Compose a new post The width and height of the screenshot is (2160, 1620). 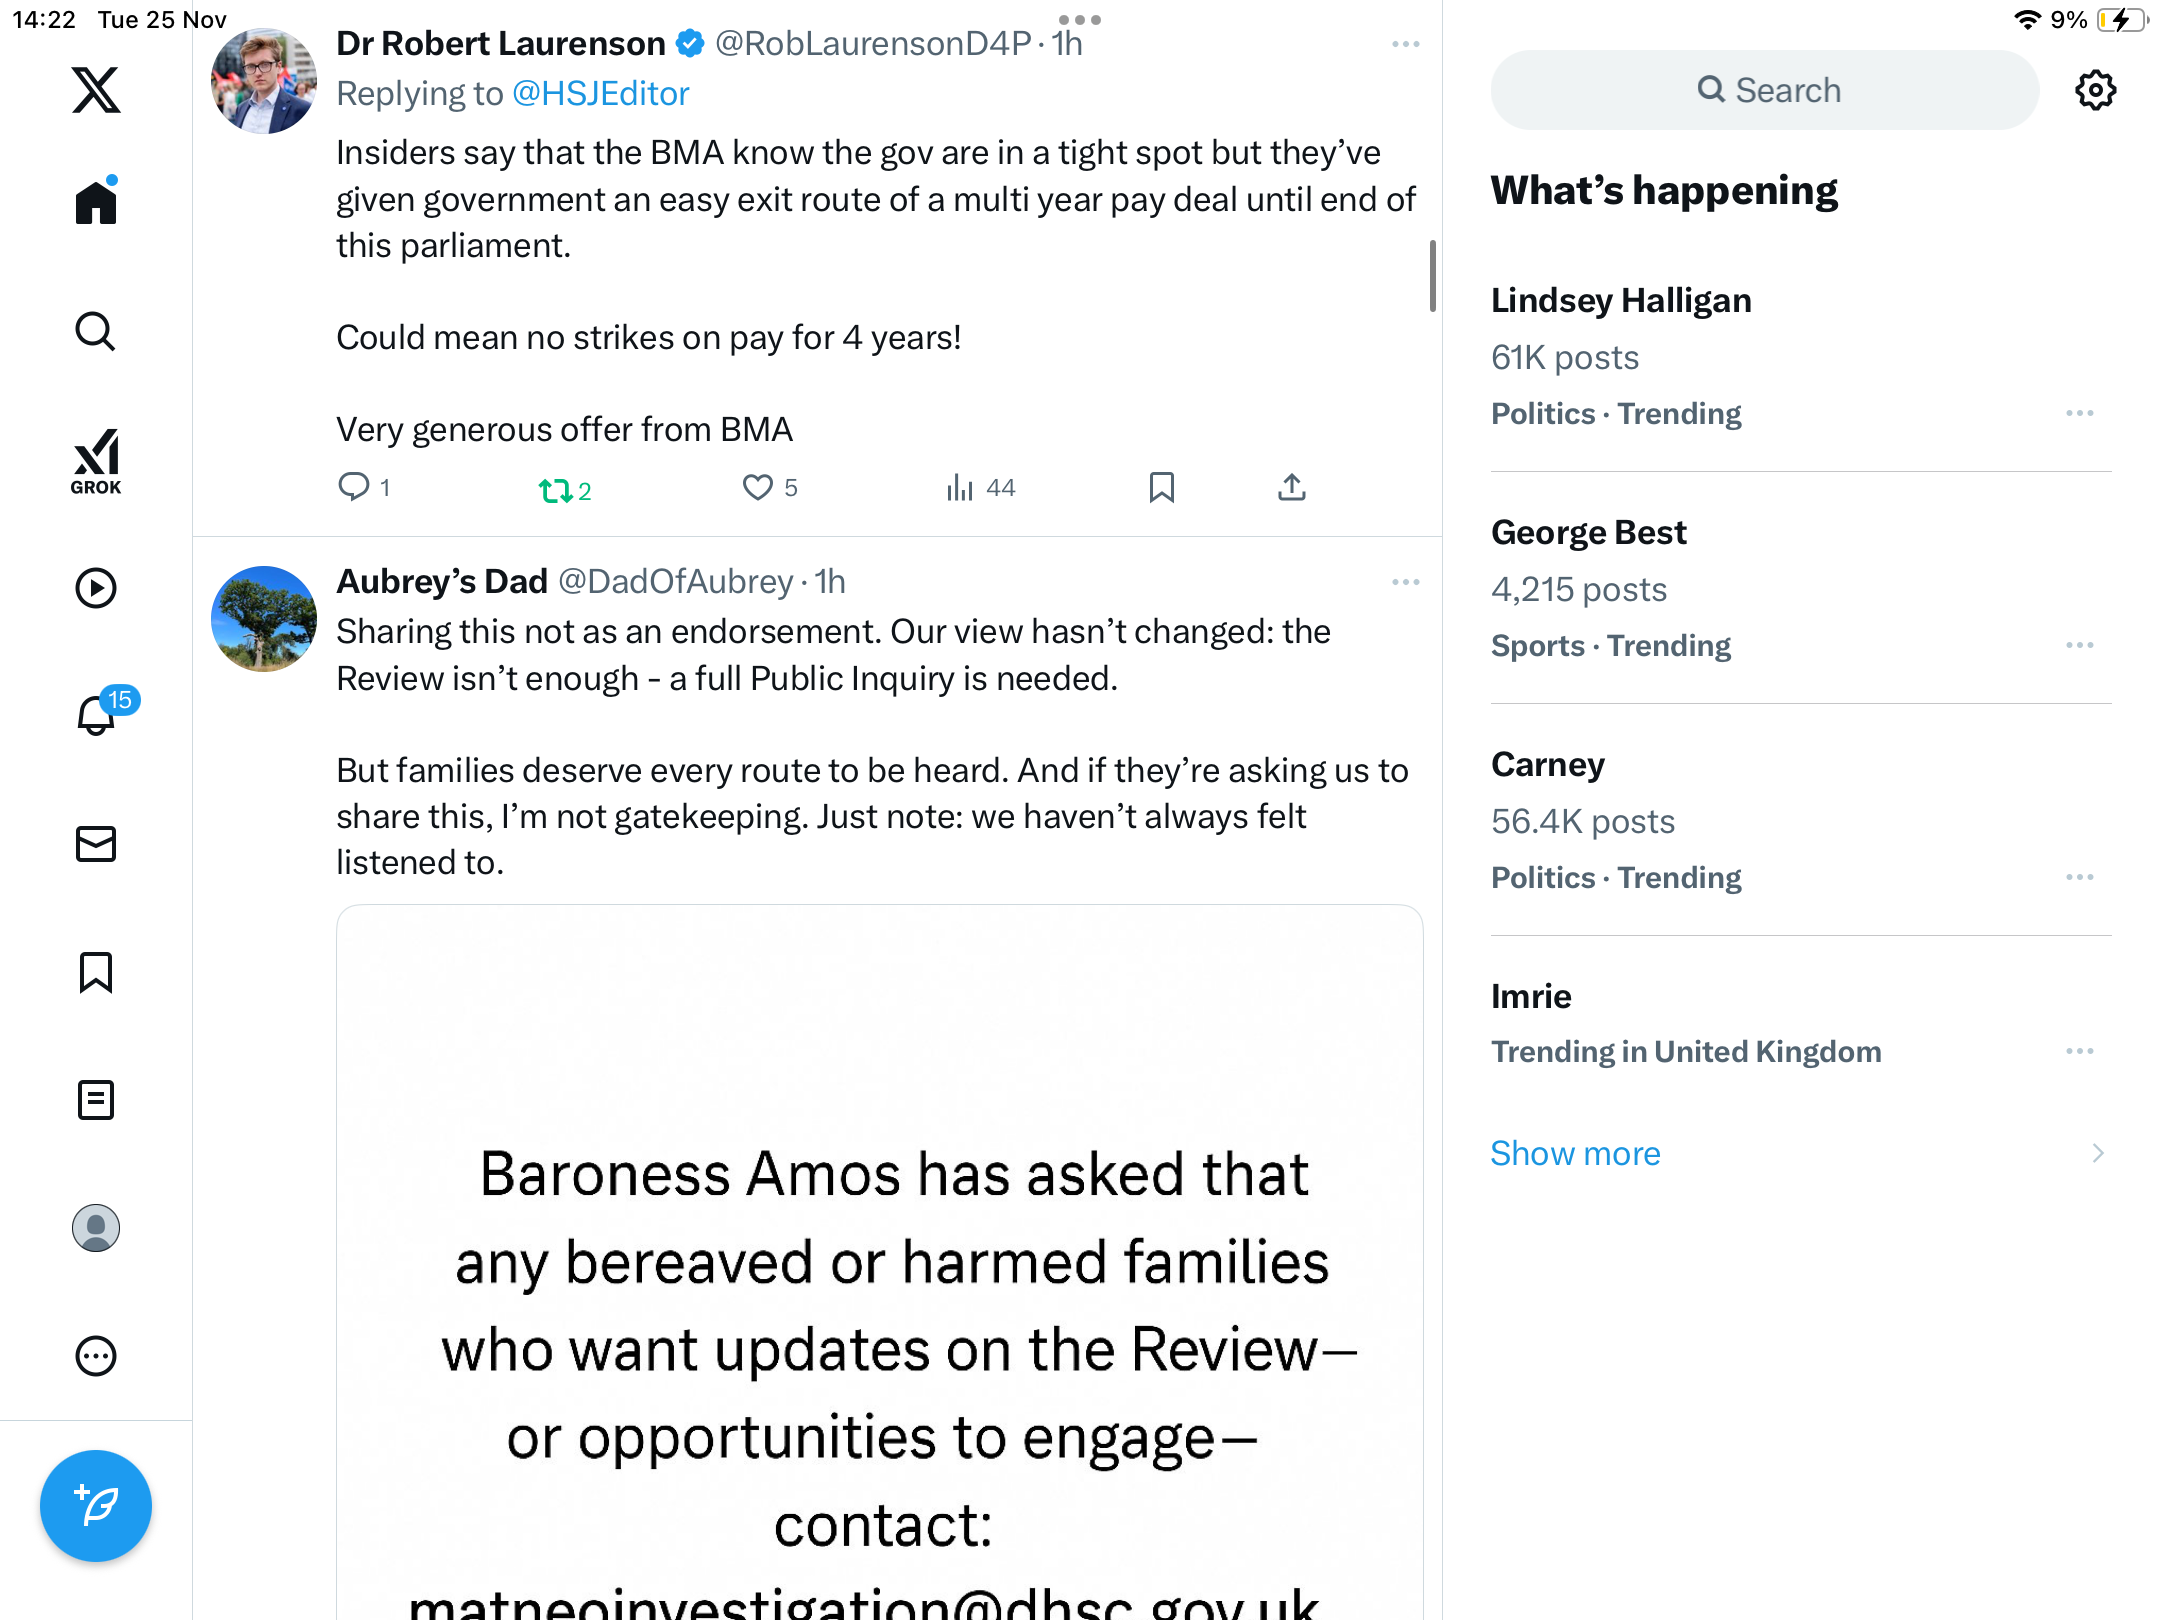pos(96,1505)
